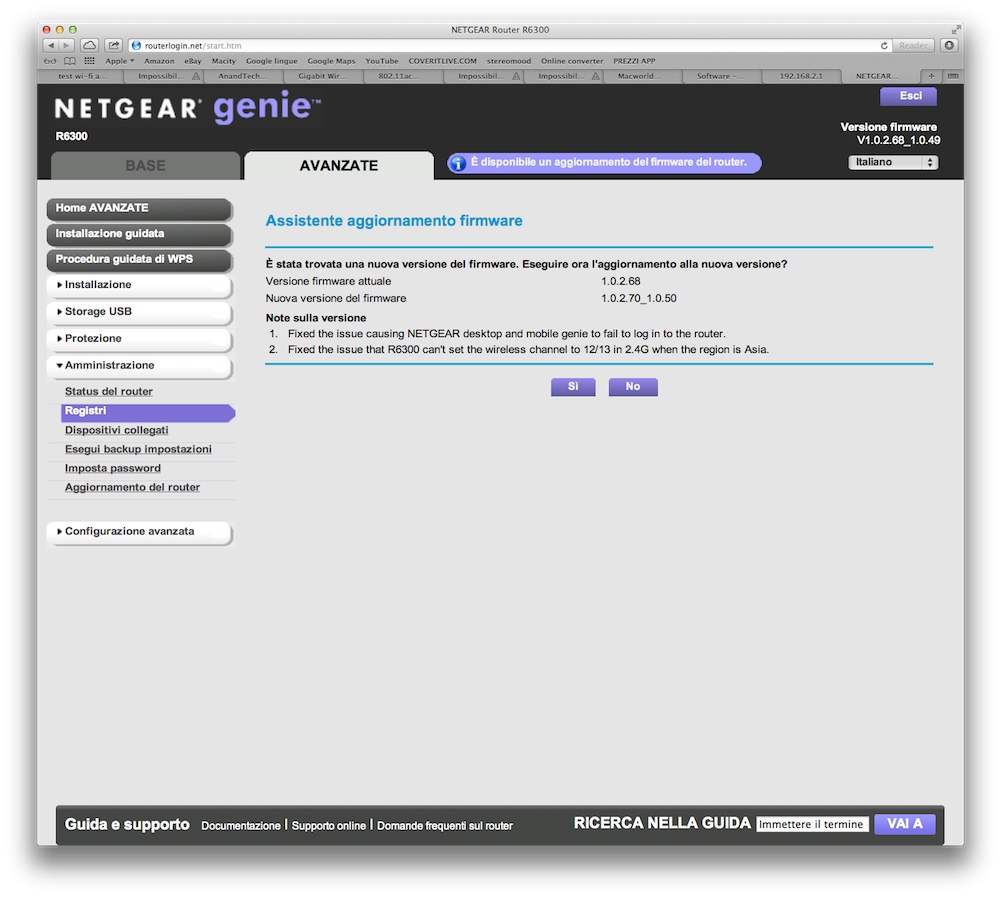Open the COVERITLIVE.COM bookmark
The height and width of the screenshot is (897, 1001).
tap(442, 61)
